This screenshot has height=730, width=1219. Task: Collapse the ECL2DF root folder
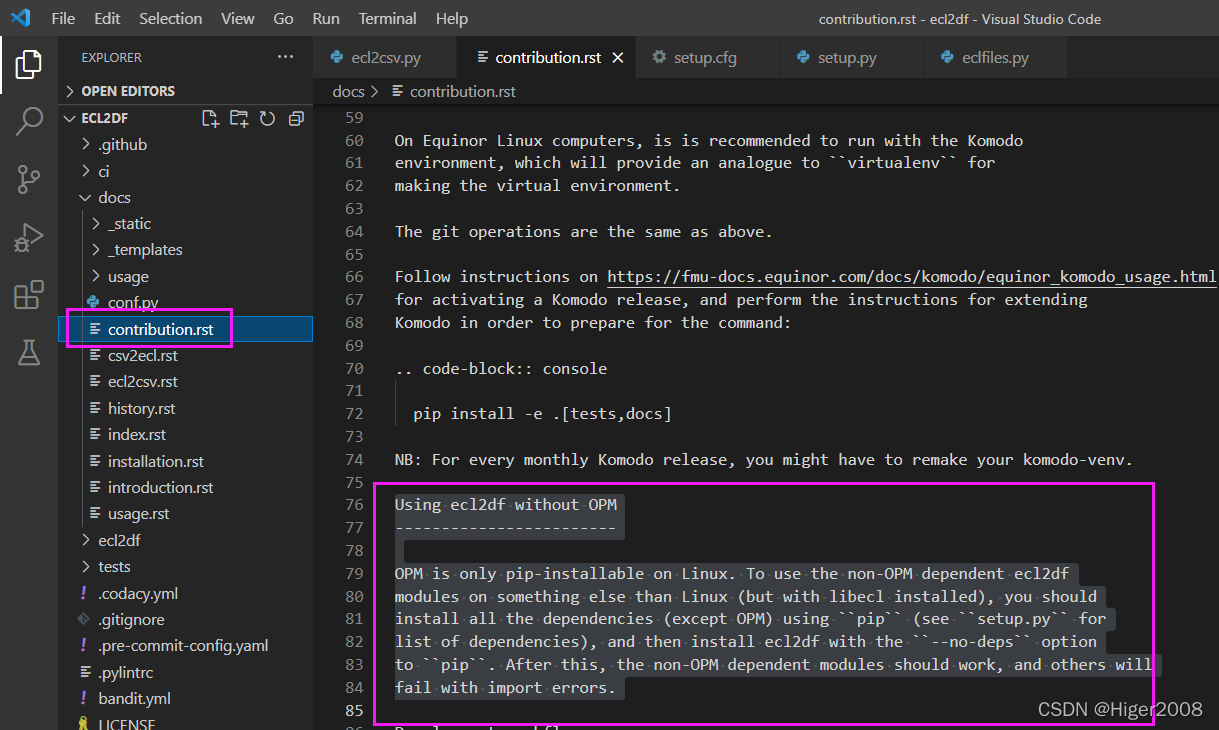70,118
